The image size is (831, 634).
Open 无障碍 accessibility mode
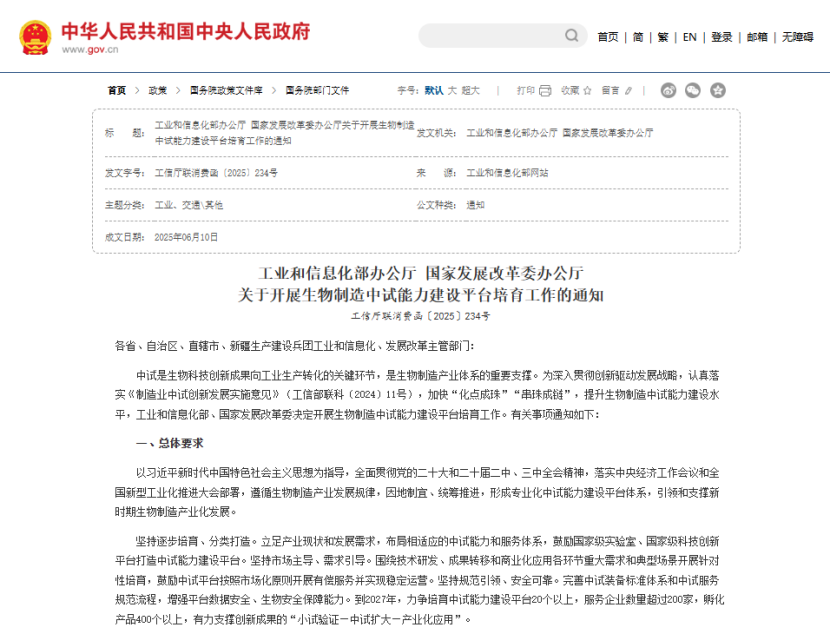click(x=797, y=37)
